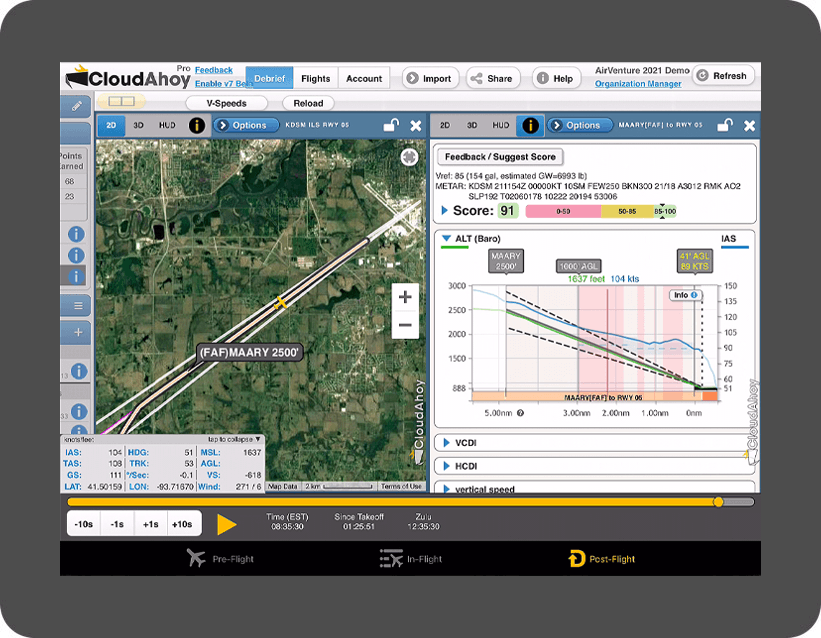Click the 0-50 pink score range segment
The image size is (821, 638).
point(563,211)
